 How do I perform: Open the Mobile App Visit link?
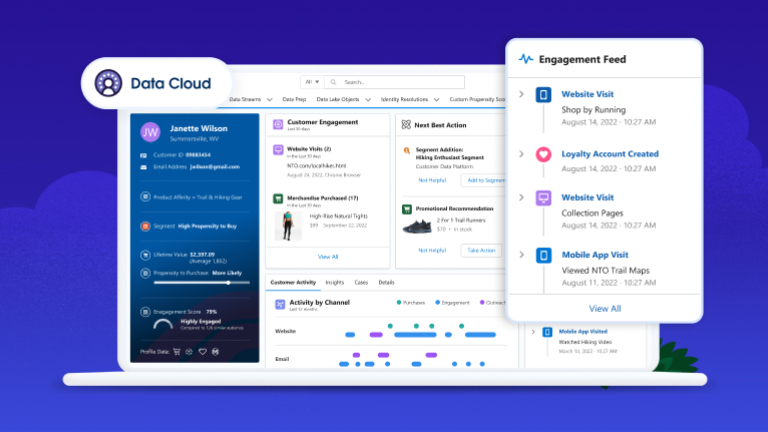(595, 255)
